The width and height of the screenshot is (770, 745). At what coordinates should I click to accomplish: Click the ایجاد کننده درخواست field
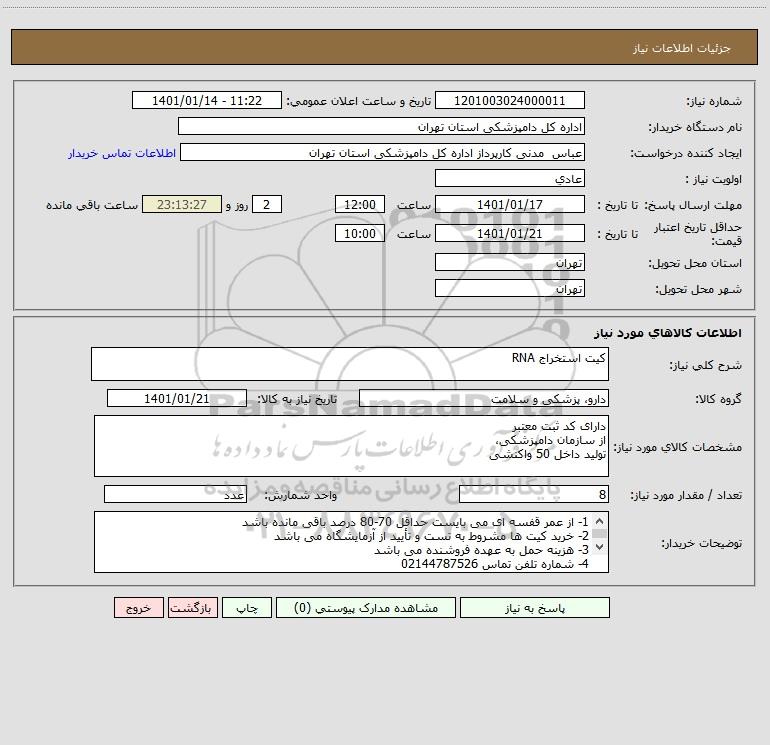click(383, 152)
